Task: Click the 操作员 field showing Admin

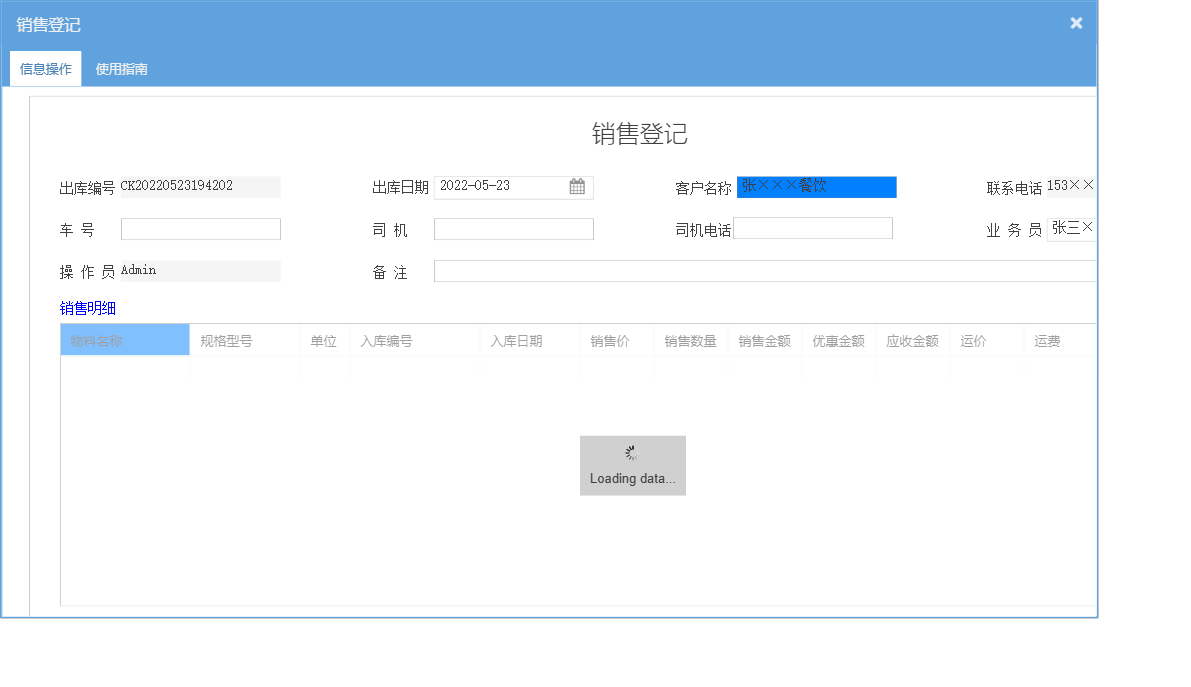Action: (x=200, y=270)
